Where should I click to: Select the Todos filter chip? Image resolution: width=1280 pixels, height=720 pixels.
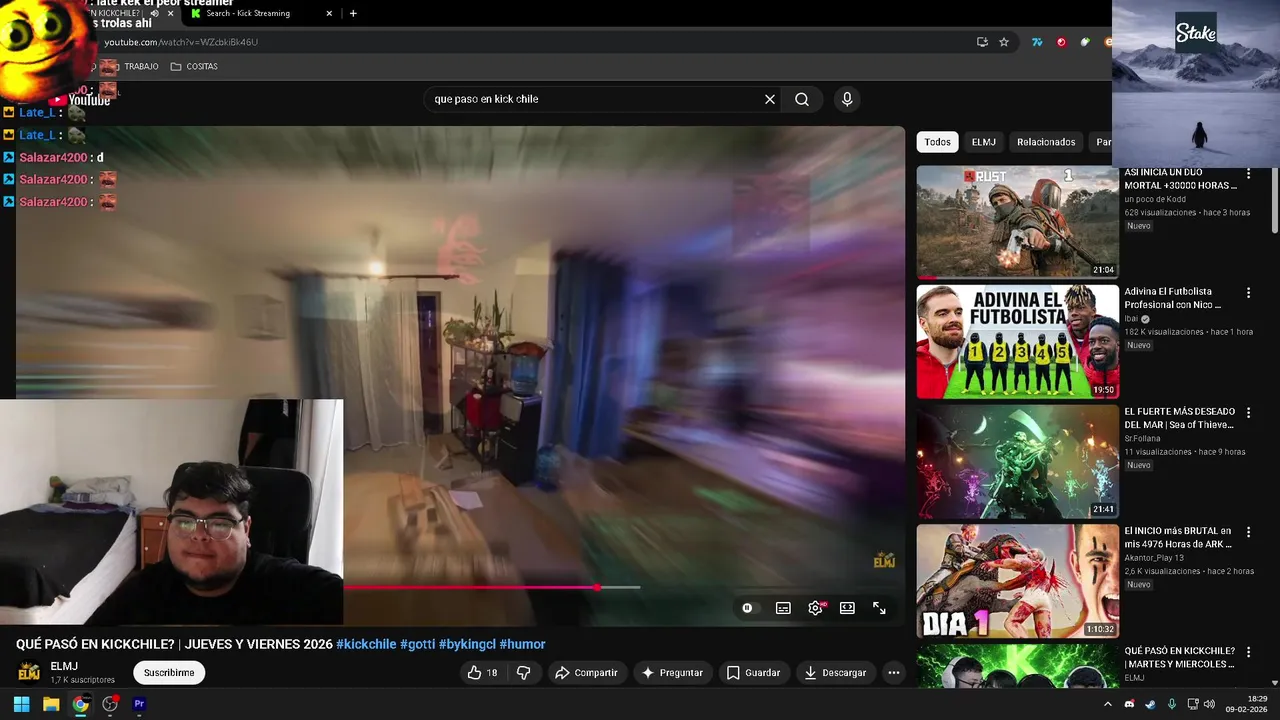[937, 142]
